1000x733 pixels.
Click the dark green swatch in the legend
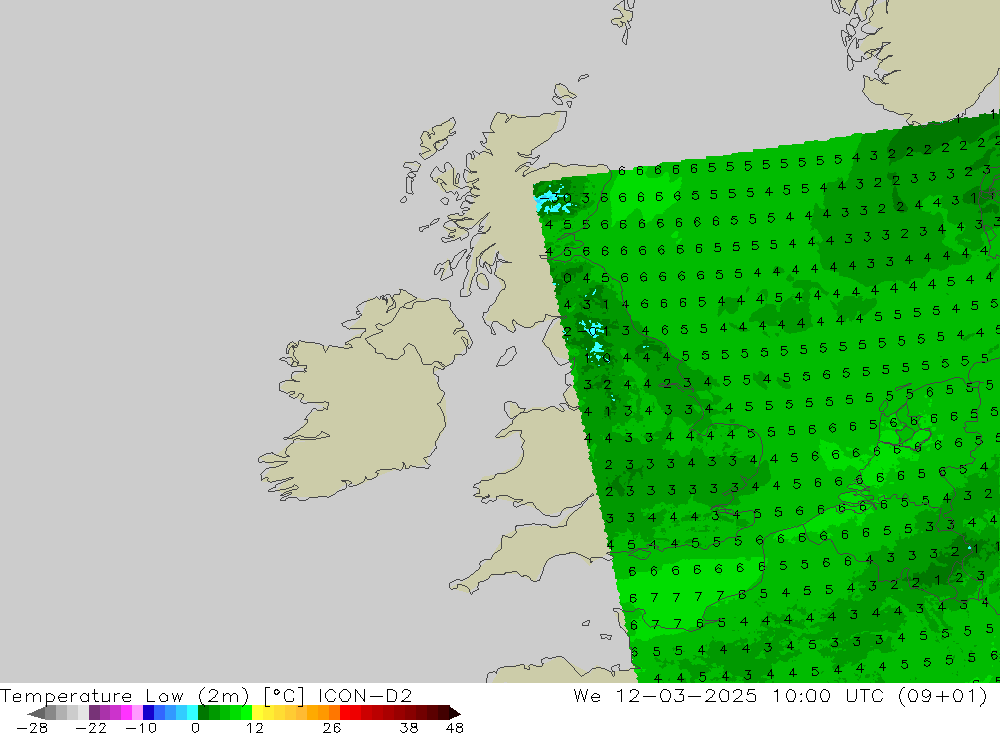(203, 713)
